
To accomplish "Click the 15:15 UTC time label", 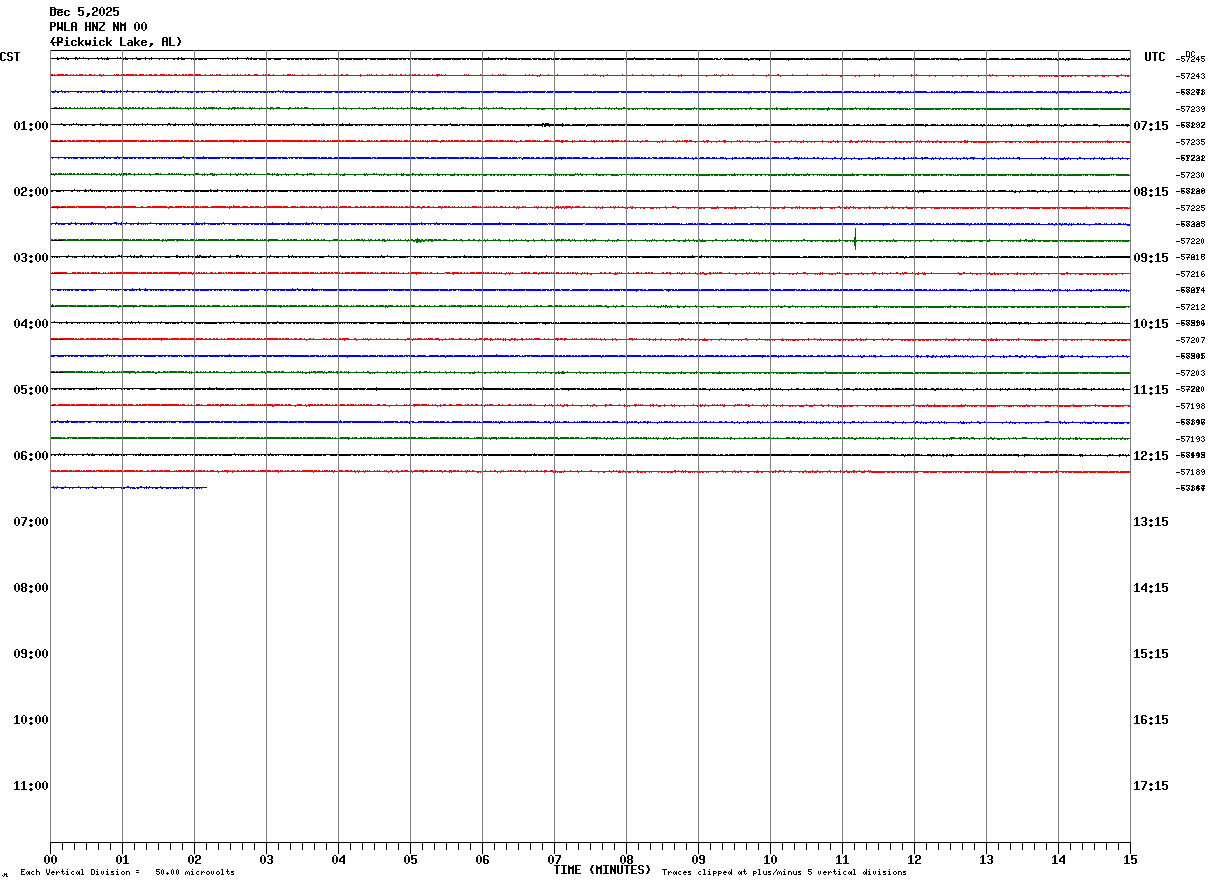I will point(1151,654).
